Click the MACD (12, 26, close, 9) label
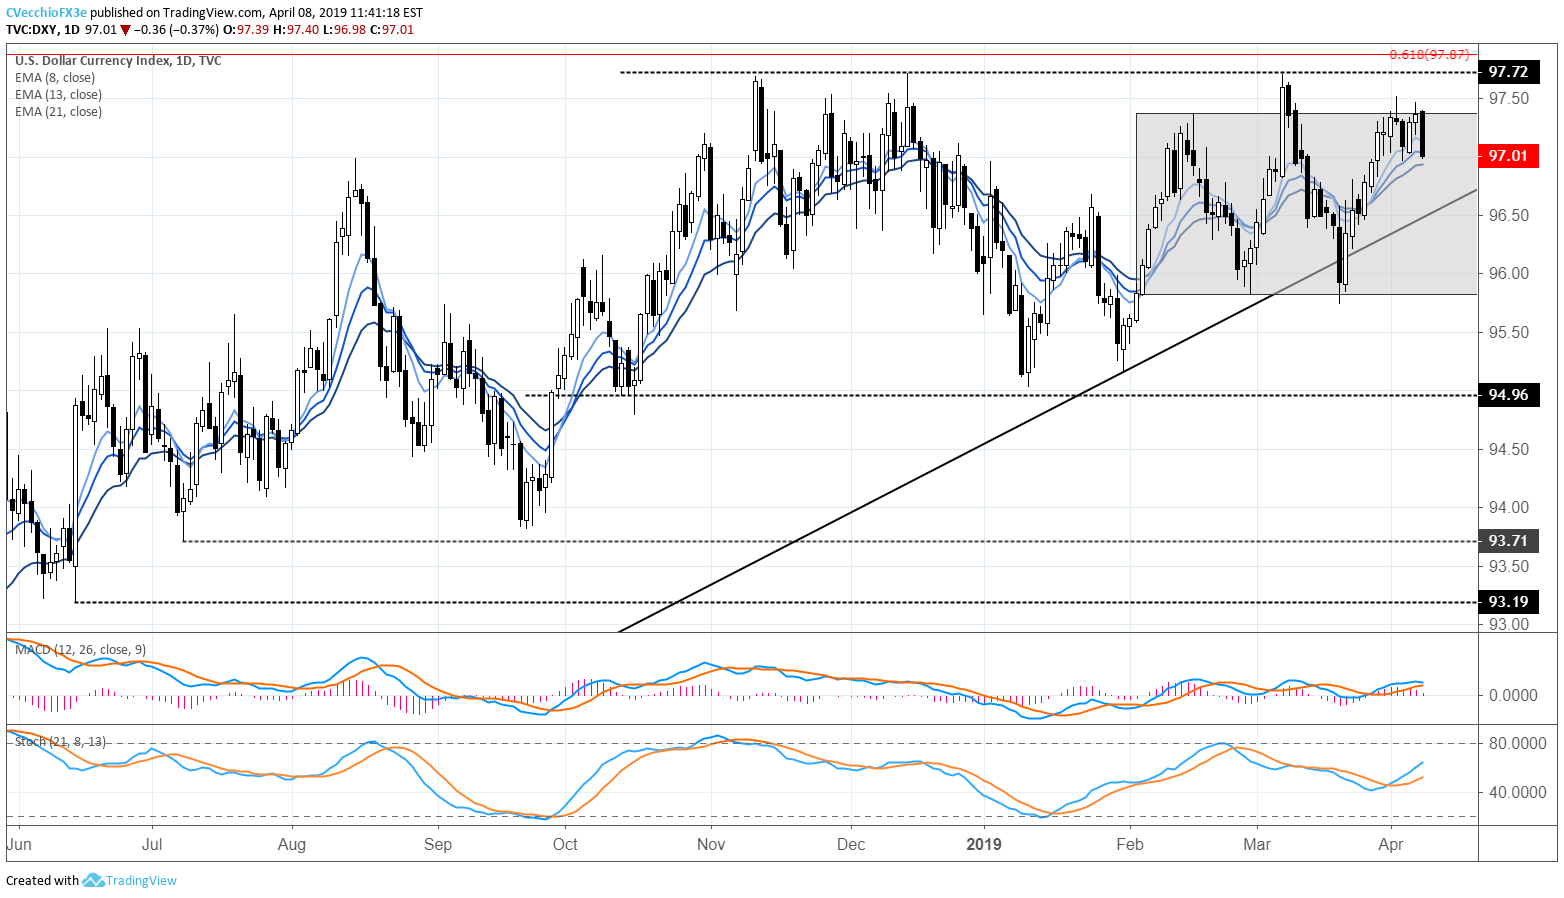 click(x=80, y=650)
